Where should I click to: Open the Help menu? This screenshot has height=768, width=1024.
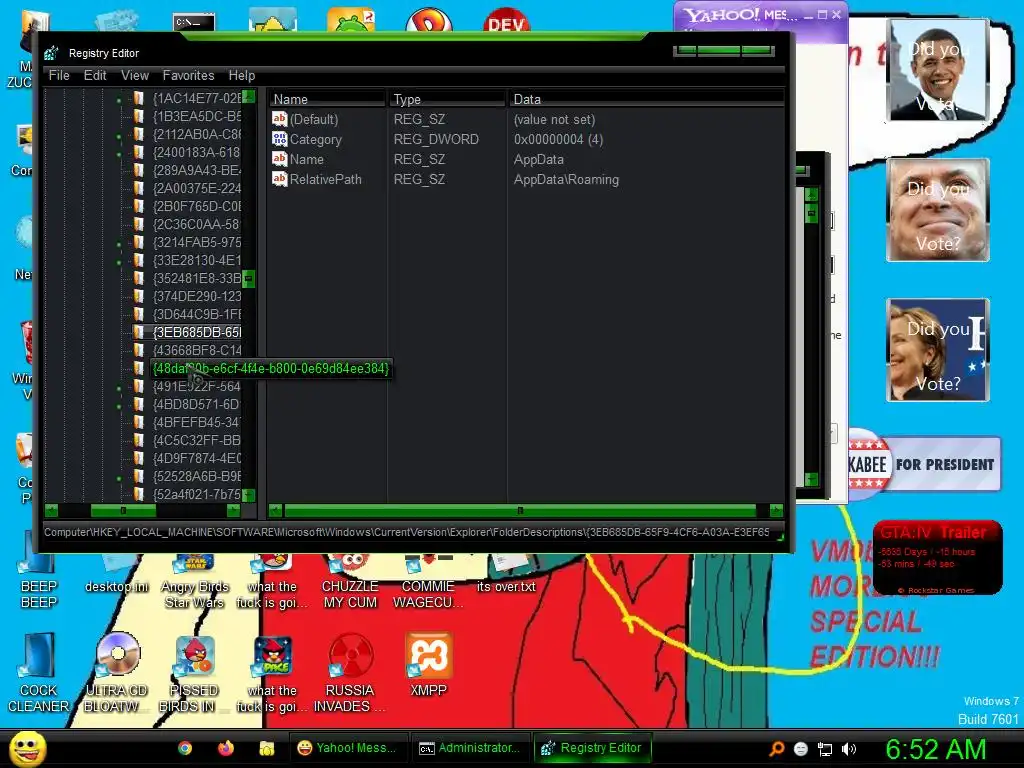(x=242, y=75)
